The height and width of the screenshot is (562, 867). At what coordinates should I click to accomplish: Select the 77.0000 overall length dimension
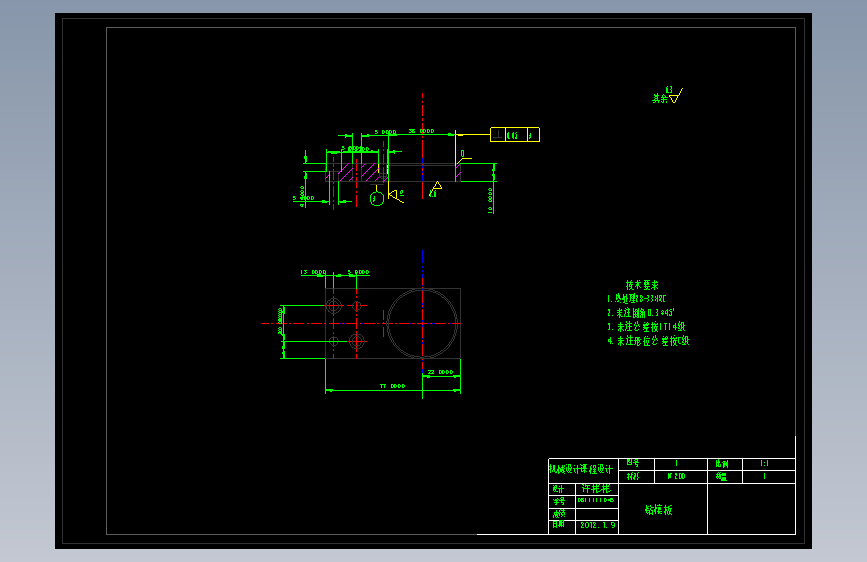[x=393, y=386]
